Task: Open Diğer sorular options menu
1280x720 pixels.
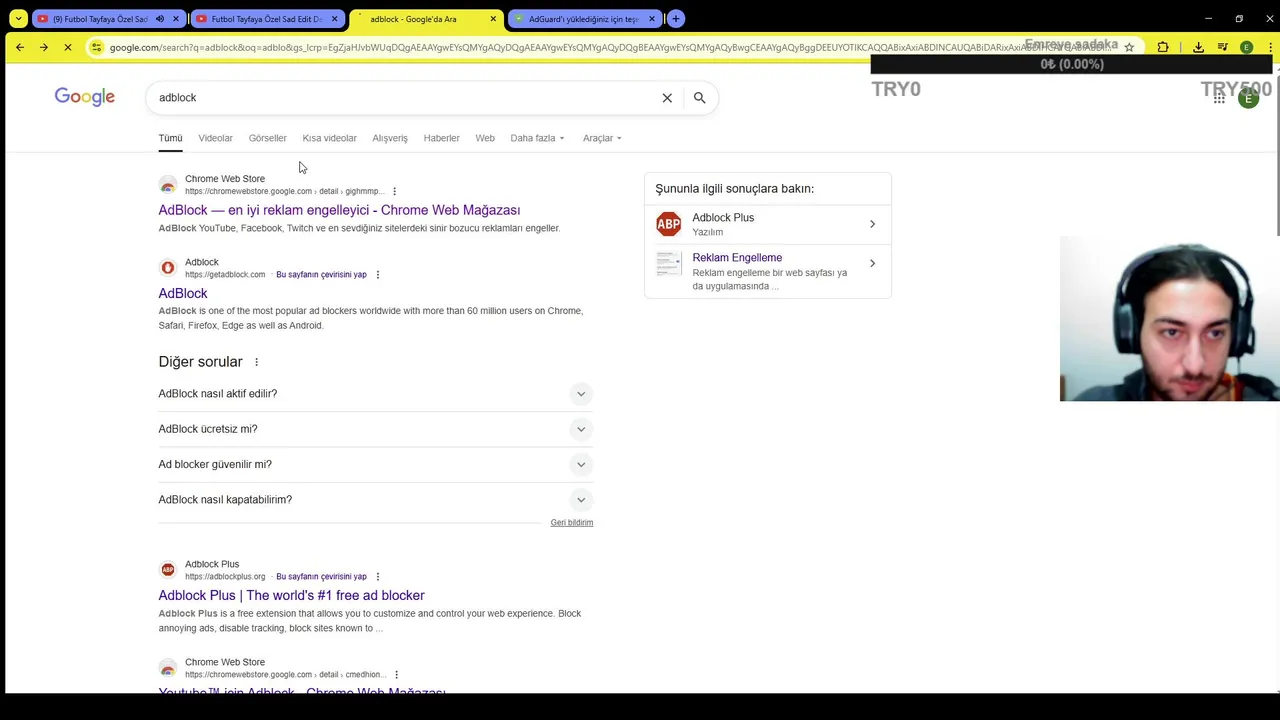Action: click(x=256, y=362)
